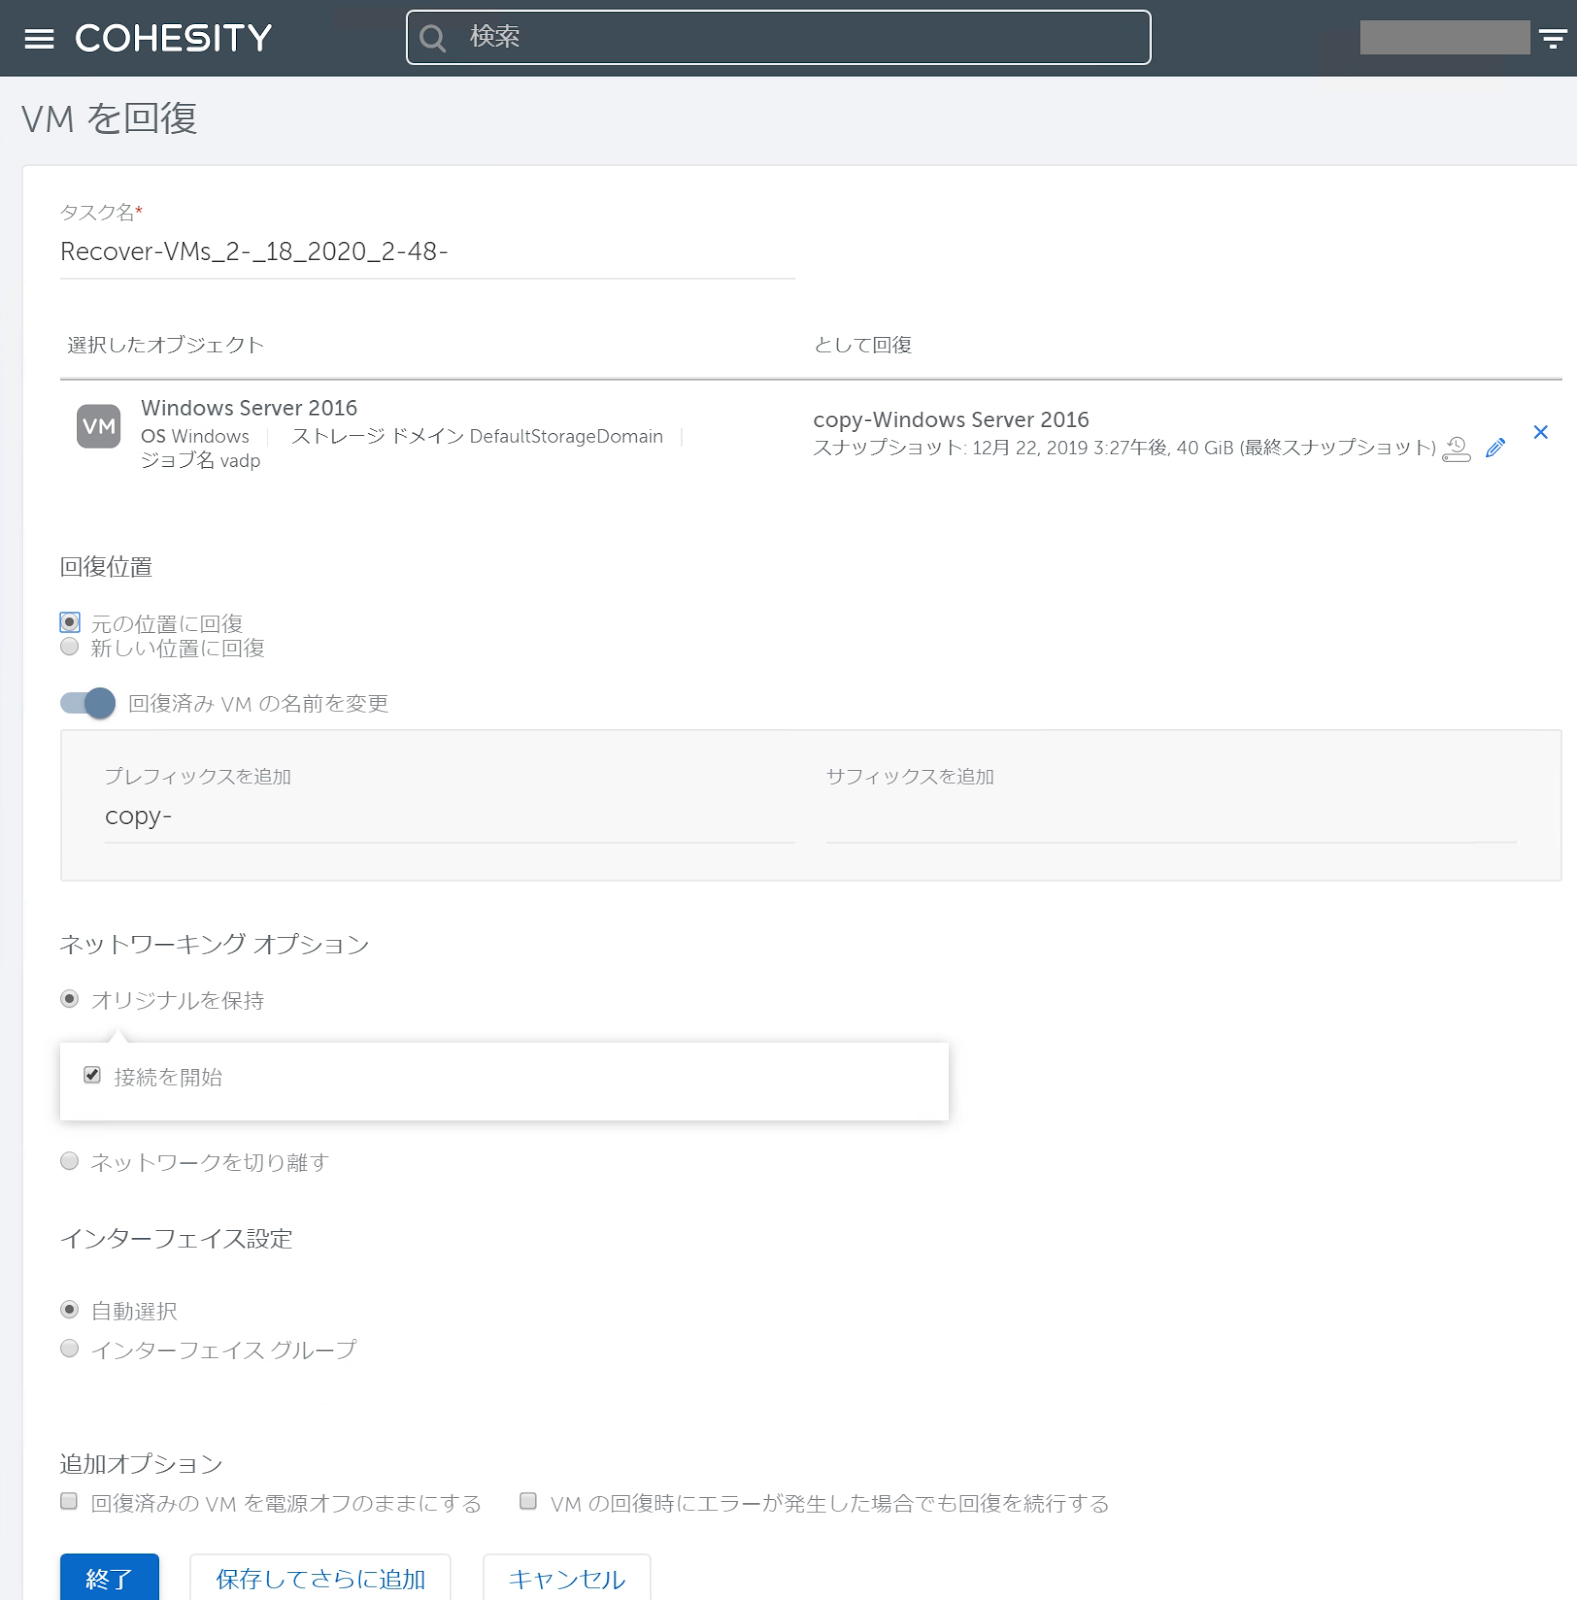Check 回復済みの VM を電源オフのままにする
The height and width of the screenshot is (1600, 1577).
tap(69, 1501)
